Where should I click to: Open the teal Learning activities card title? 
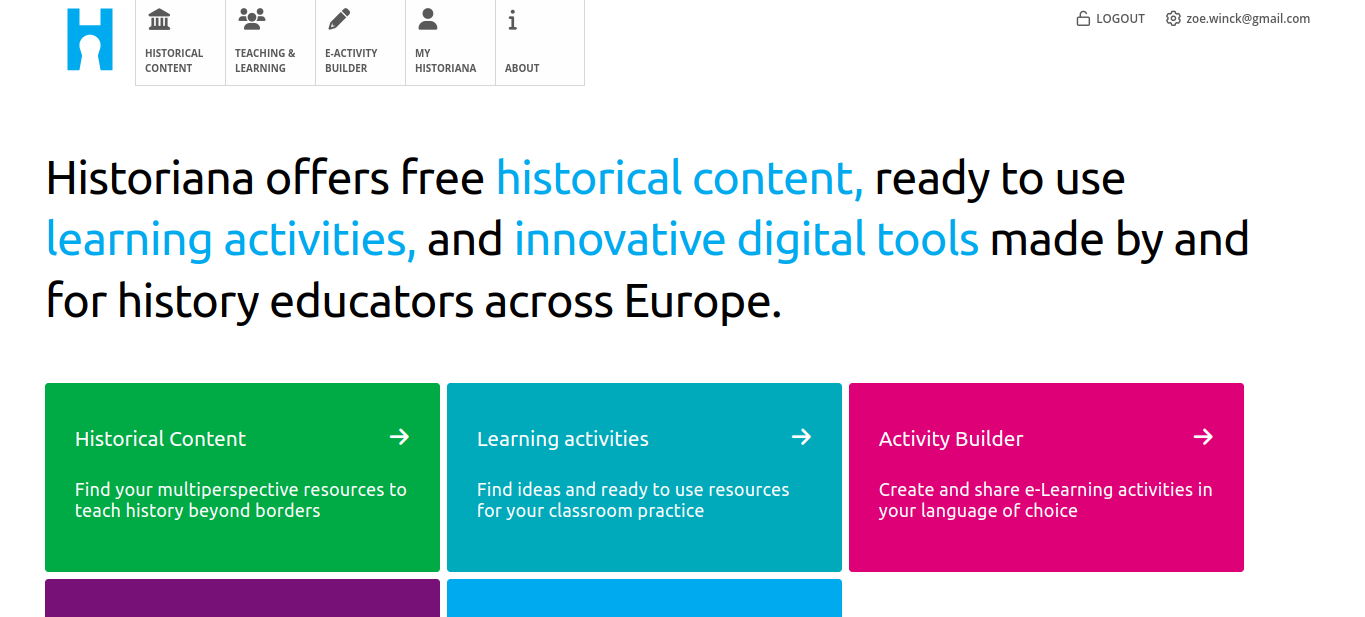tap(563, 439)
